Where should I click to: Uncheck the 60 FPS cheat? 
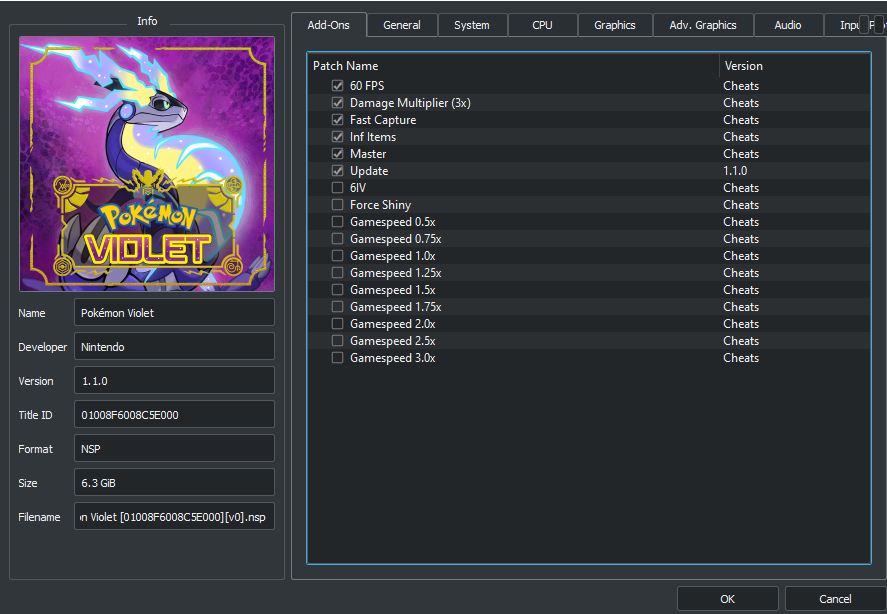337,85
